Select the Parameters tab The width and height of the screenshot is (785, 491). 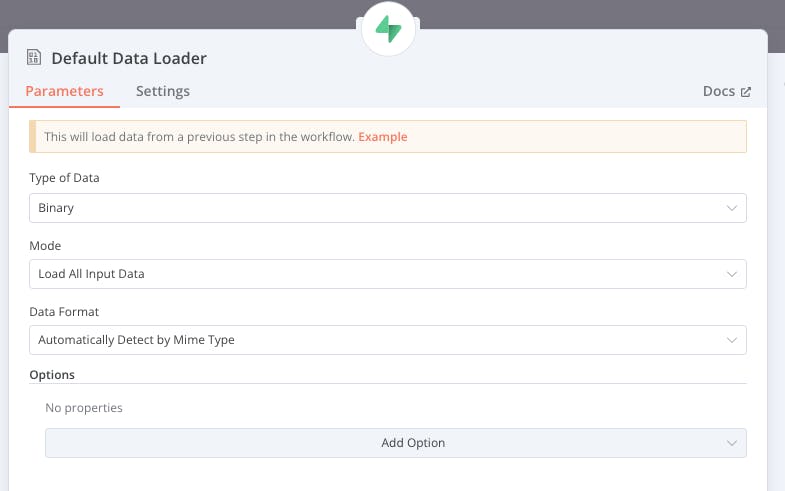64,91
